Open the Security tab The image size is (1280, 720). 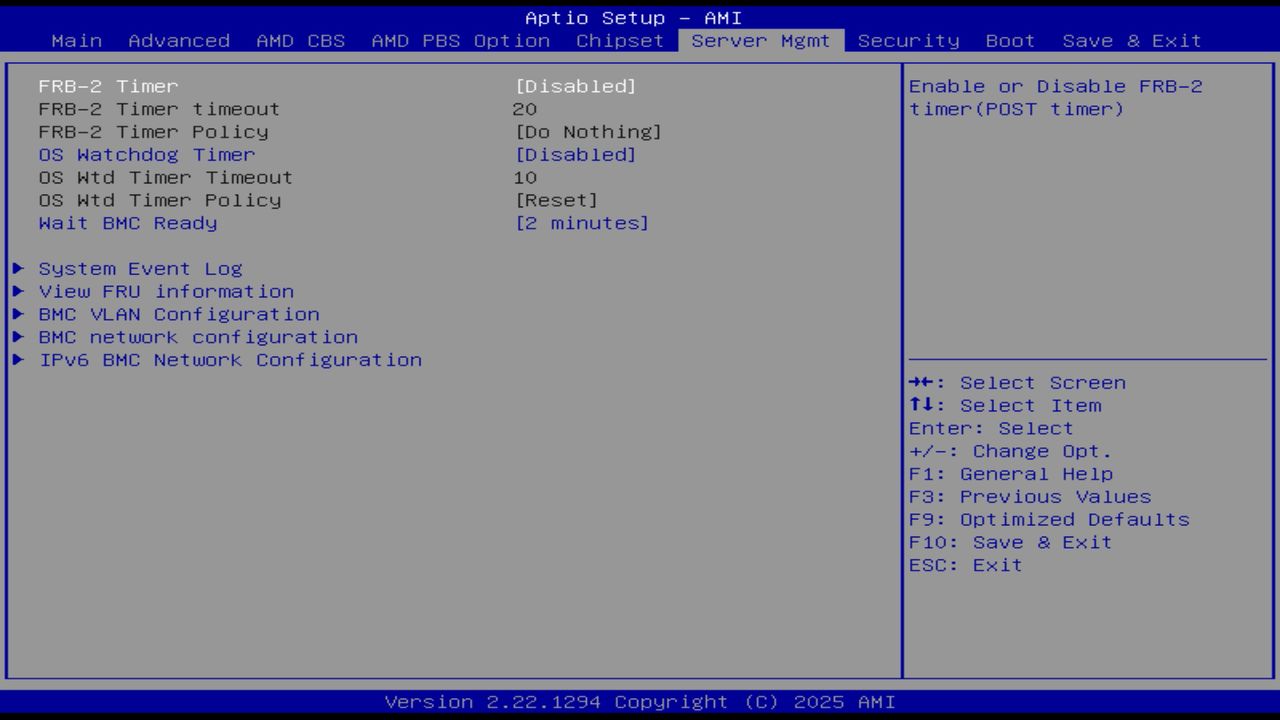click(x=906, y=40)
